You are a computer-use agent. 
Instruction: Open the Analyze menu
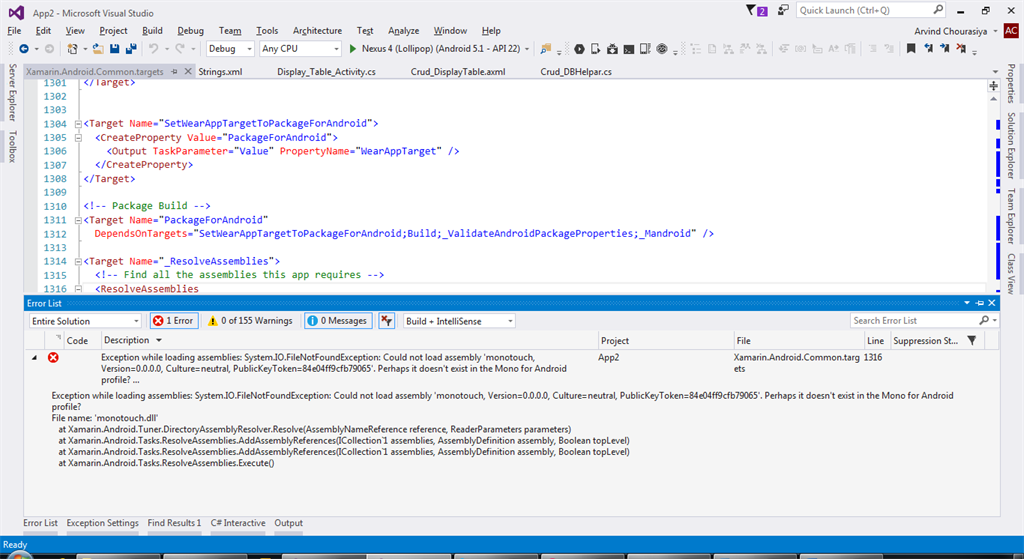404,31
